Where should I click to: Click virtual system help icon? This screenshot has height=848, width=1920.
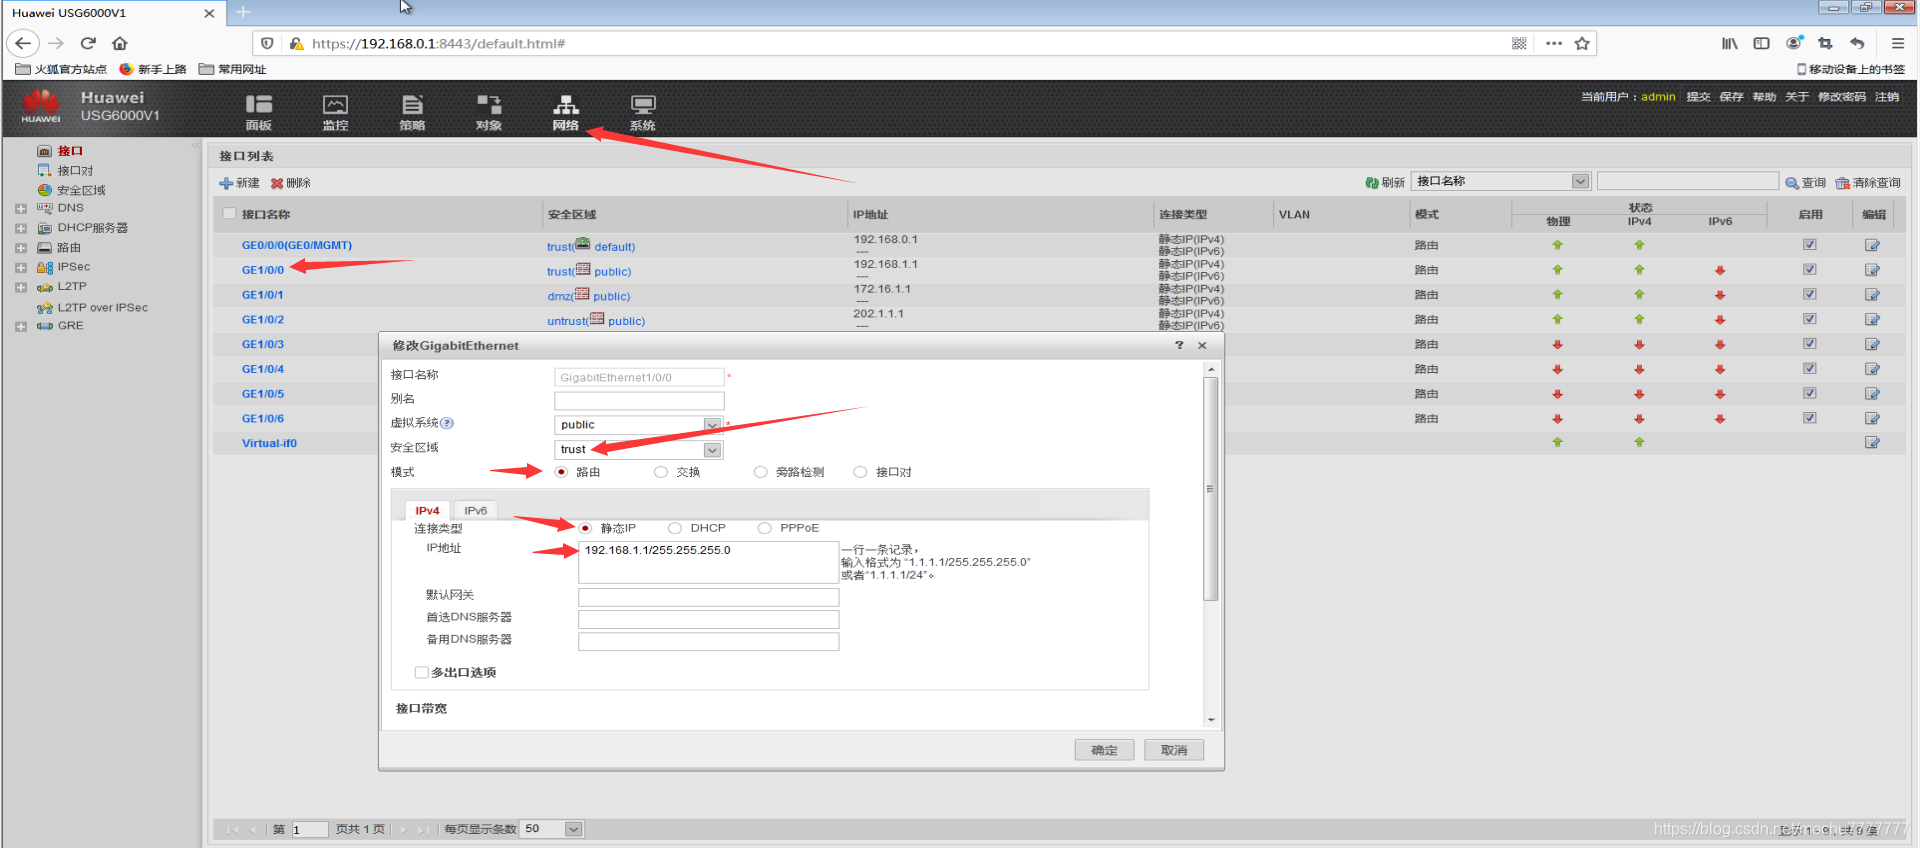click(x=447, y=423)
